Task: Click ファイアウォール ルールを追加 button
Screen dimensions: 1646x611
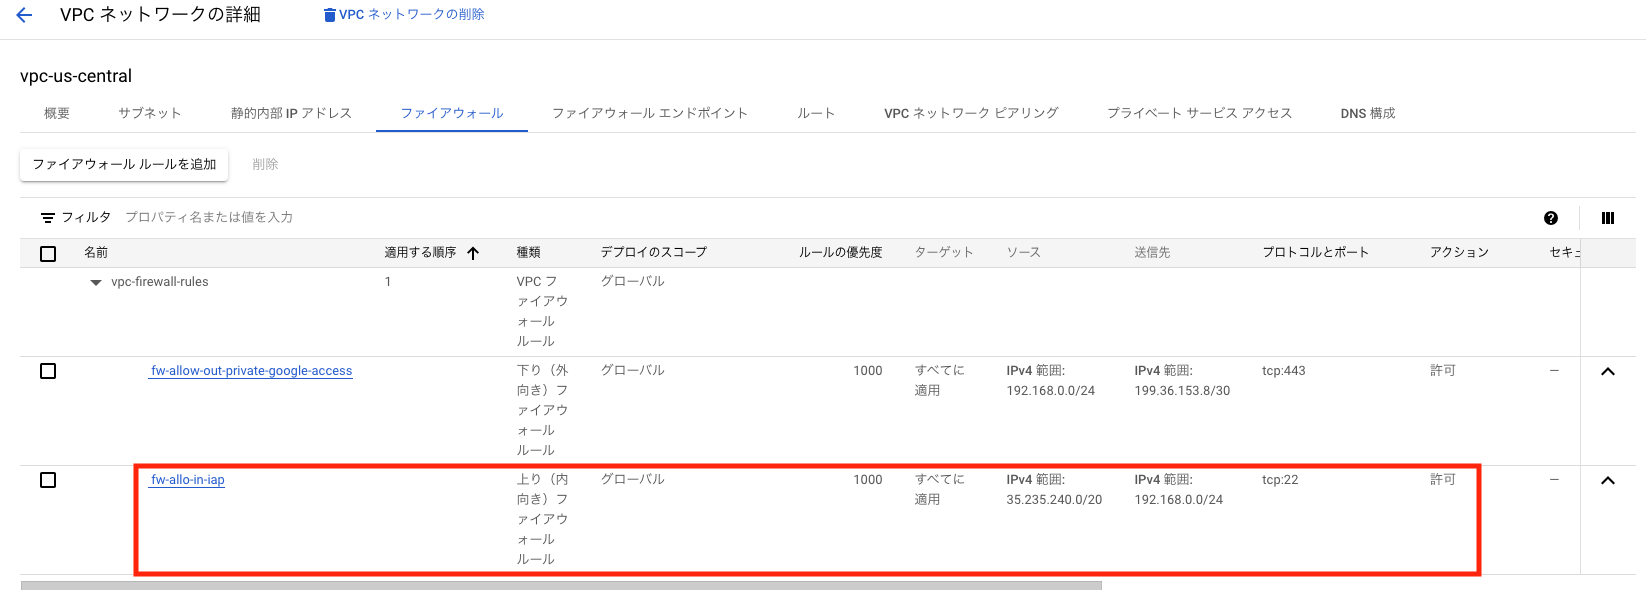Action: point(124,165)
